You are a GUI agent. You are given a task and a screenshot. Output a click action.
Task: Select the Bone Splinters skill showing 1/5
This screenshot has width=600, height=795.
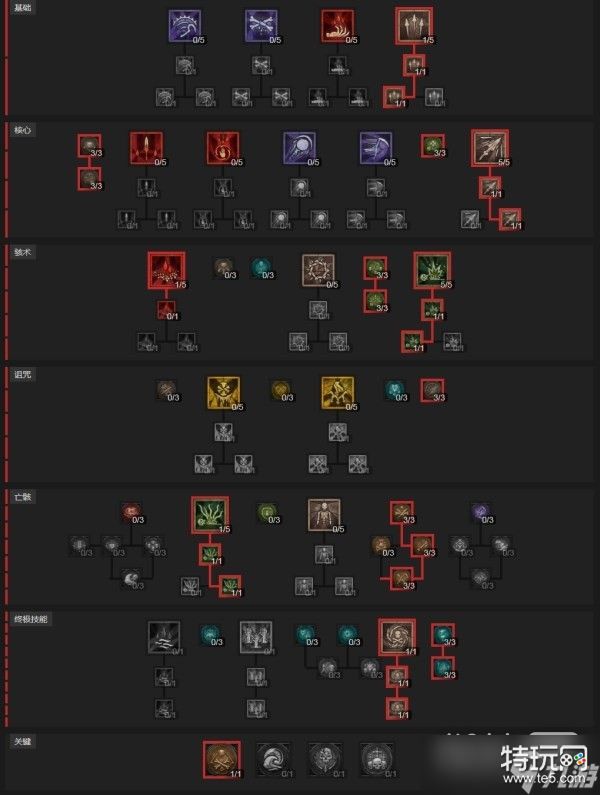click(414, 25)
